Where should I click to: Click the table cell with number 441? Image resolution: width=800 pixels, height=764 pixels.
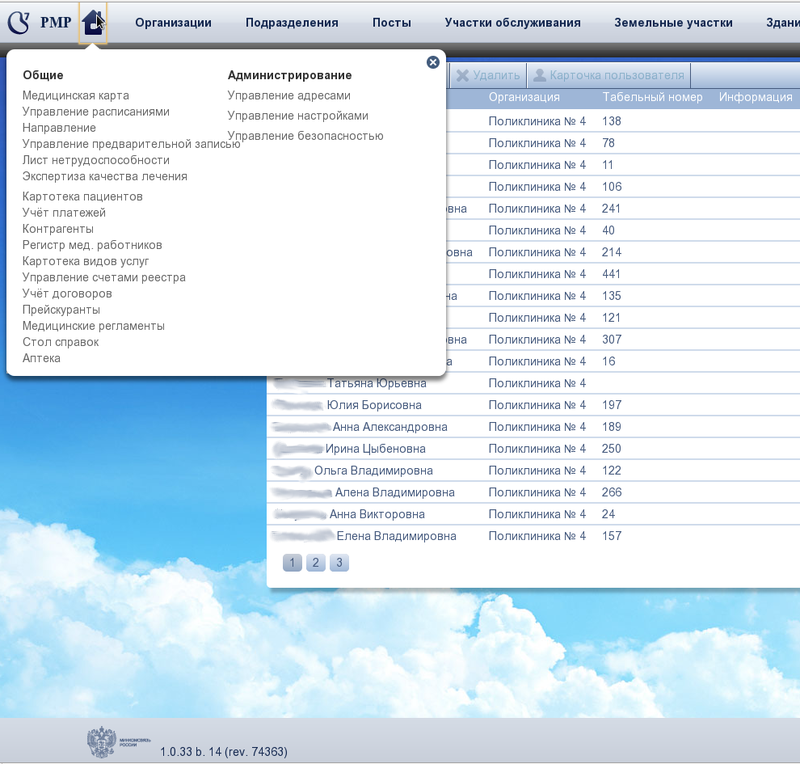[611, 274]
